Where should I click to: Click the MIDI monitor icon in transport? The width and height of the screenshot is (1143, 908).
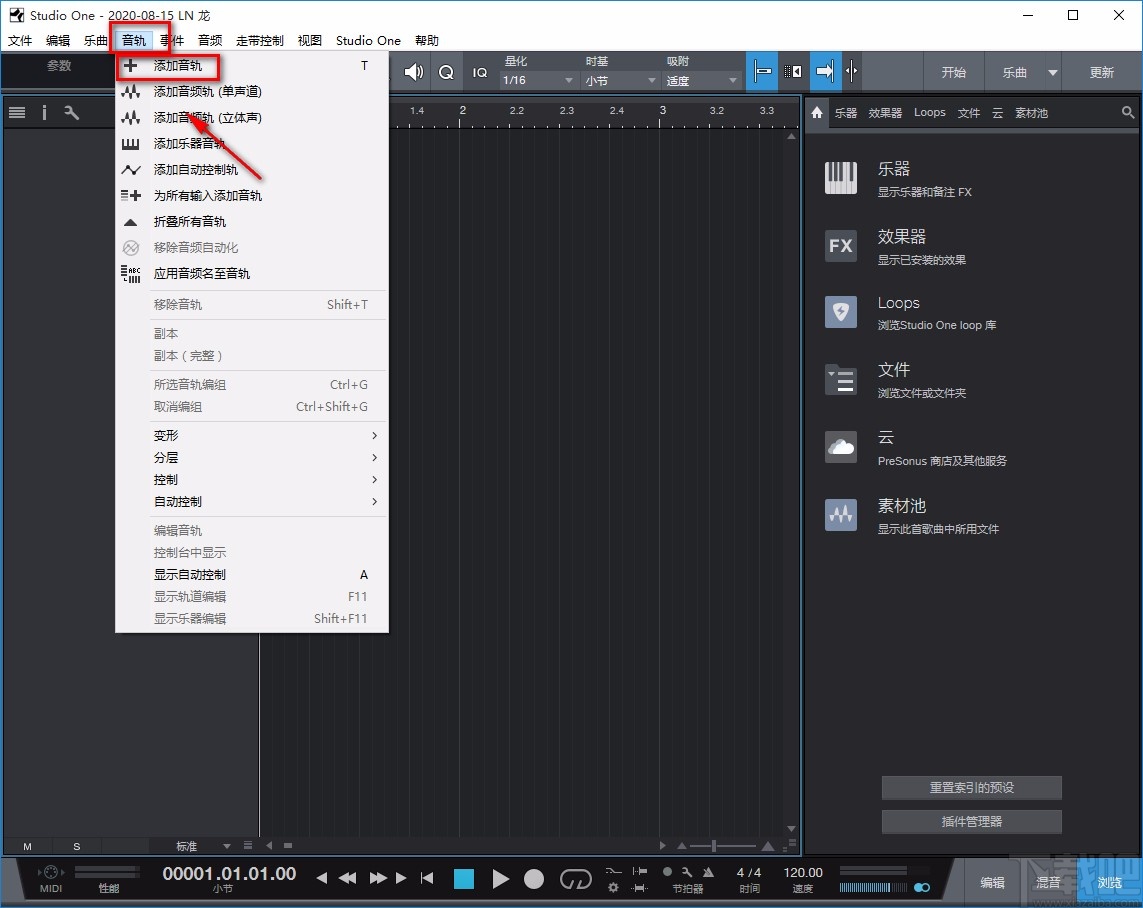51,872
